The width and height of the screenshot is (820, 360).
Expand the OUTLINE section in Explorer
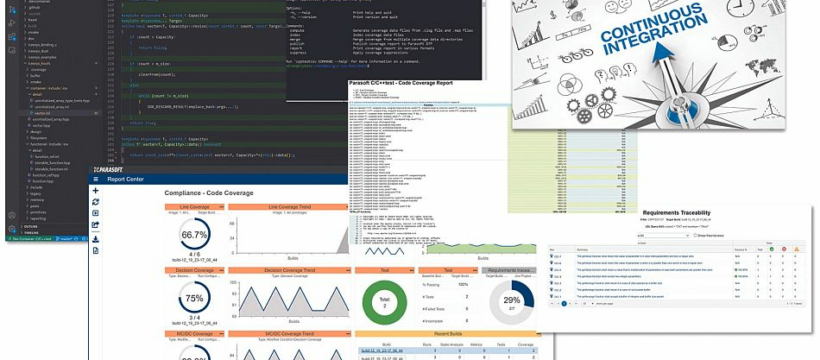click(x=30, y=227)
